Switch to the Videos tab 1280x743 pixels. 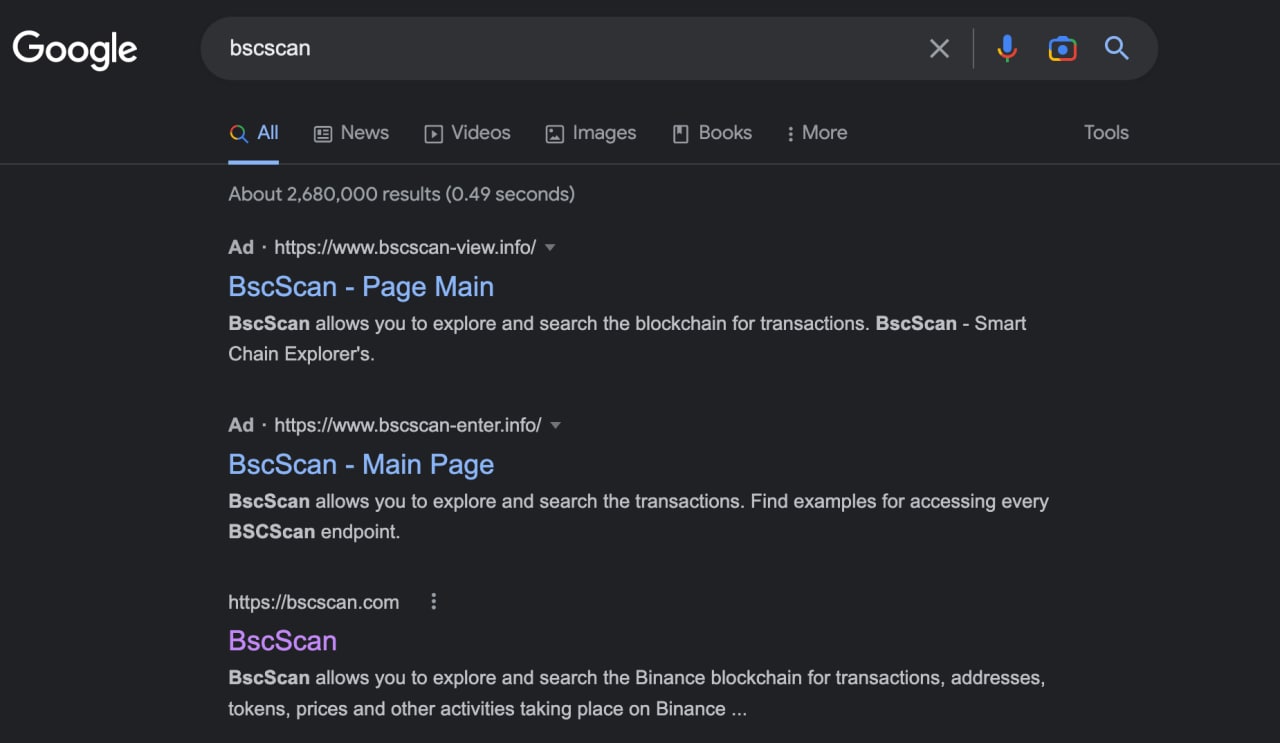[467, 133]
